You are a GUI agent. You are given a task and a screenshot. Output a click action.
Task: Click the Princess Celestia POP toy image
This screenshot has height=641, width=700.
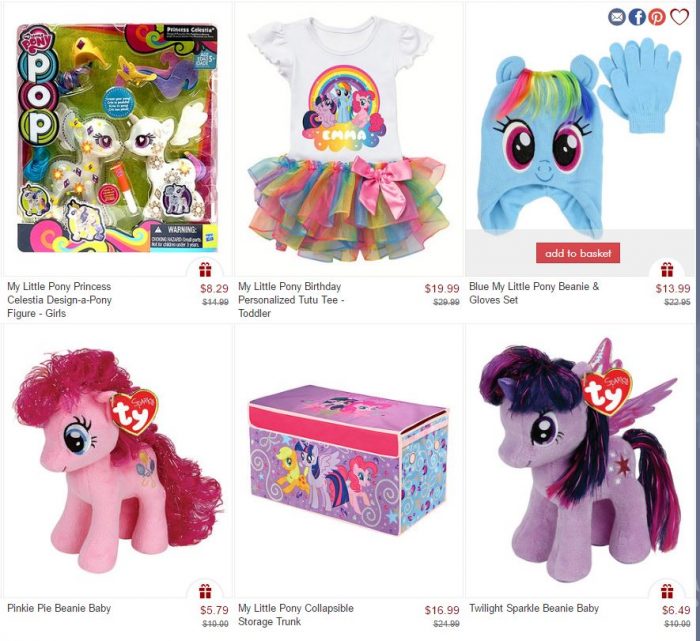pos(117,138)
